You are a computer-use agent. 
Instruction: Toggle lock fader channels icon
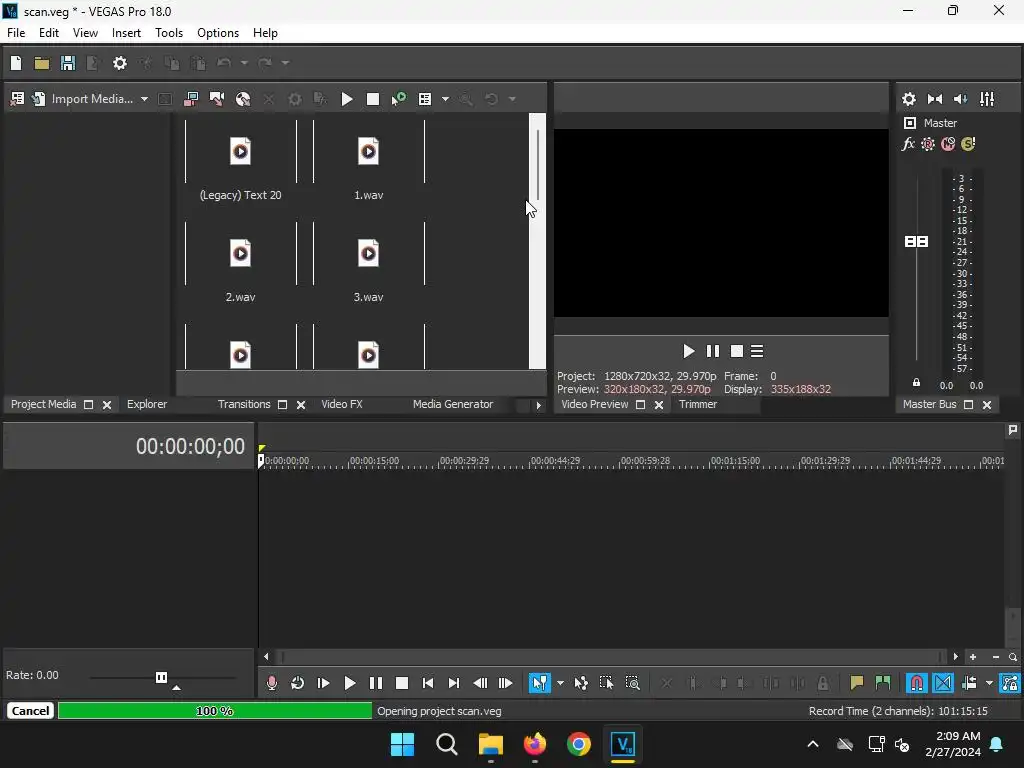[916, 383]
